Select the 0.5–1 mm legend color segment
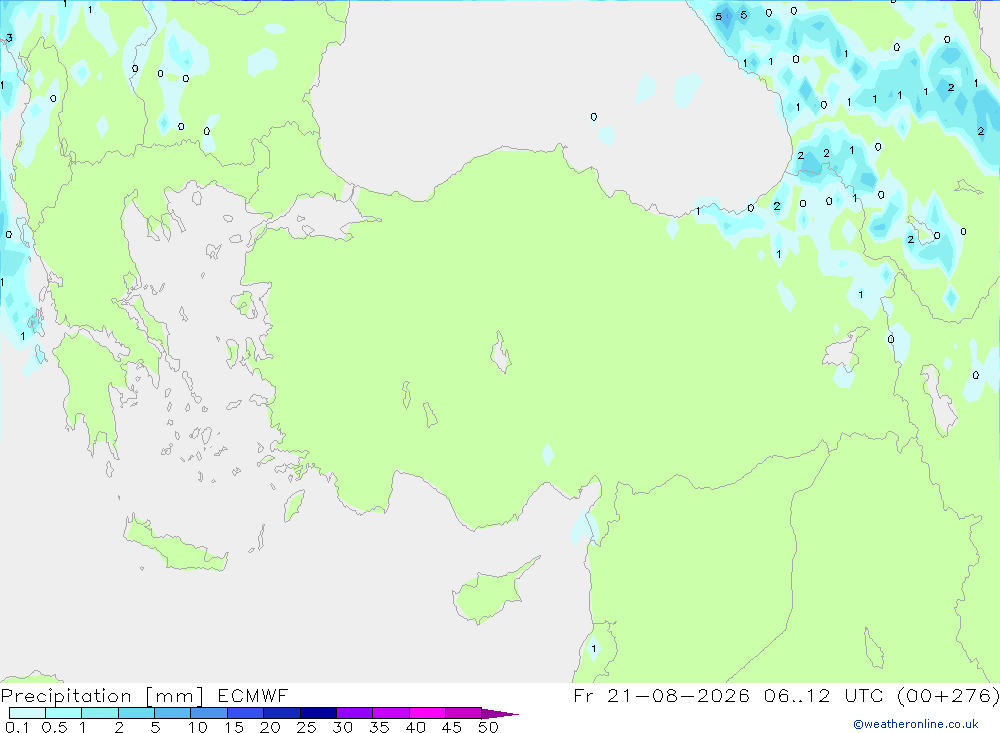 [64, 713]
